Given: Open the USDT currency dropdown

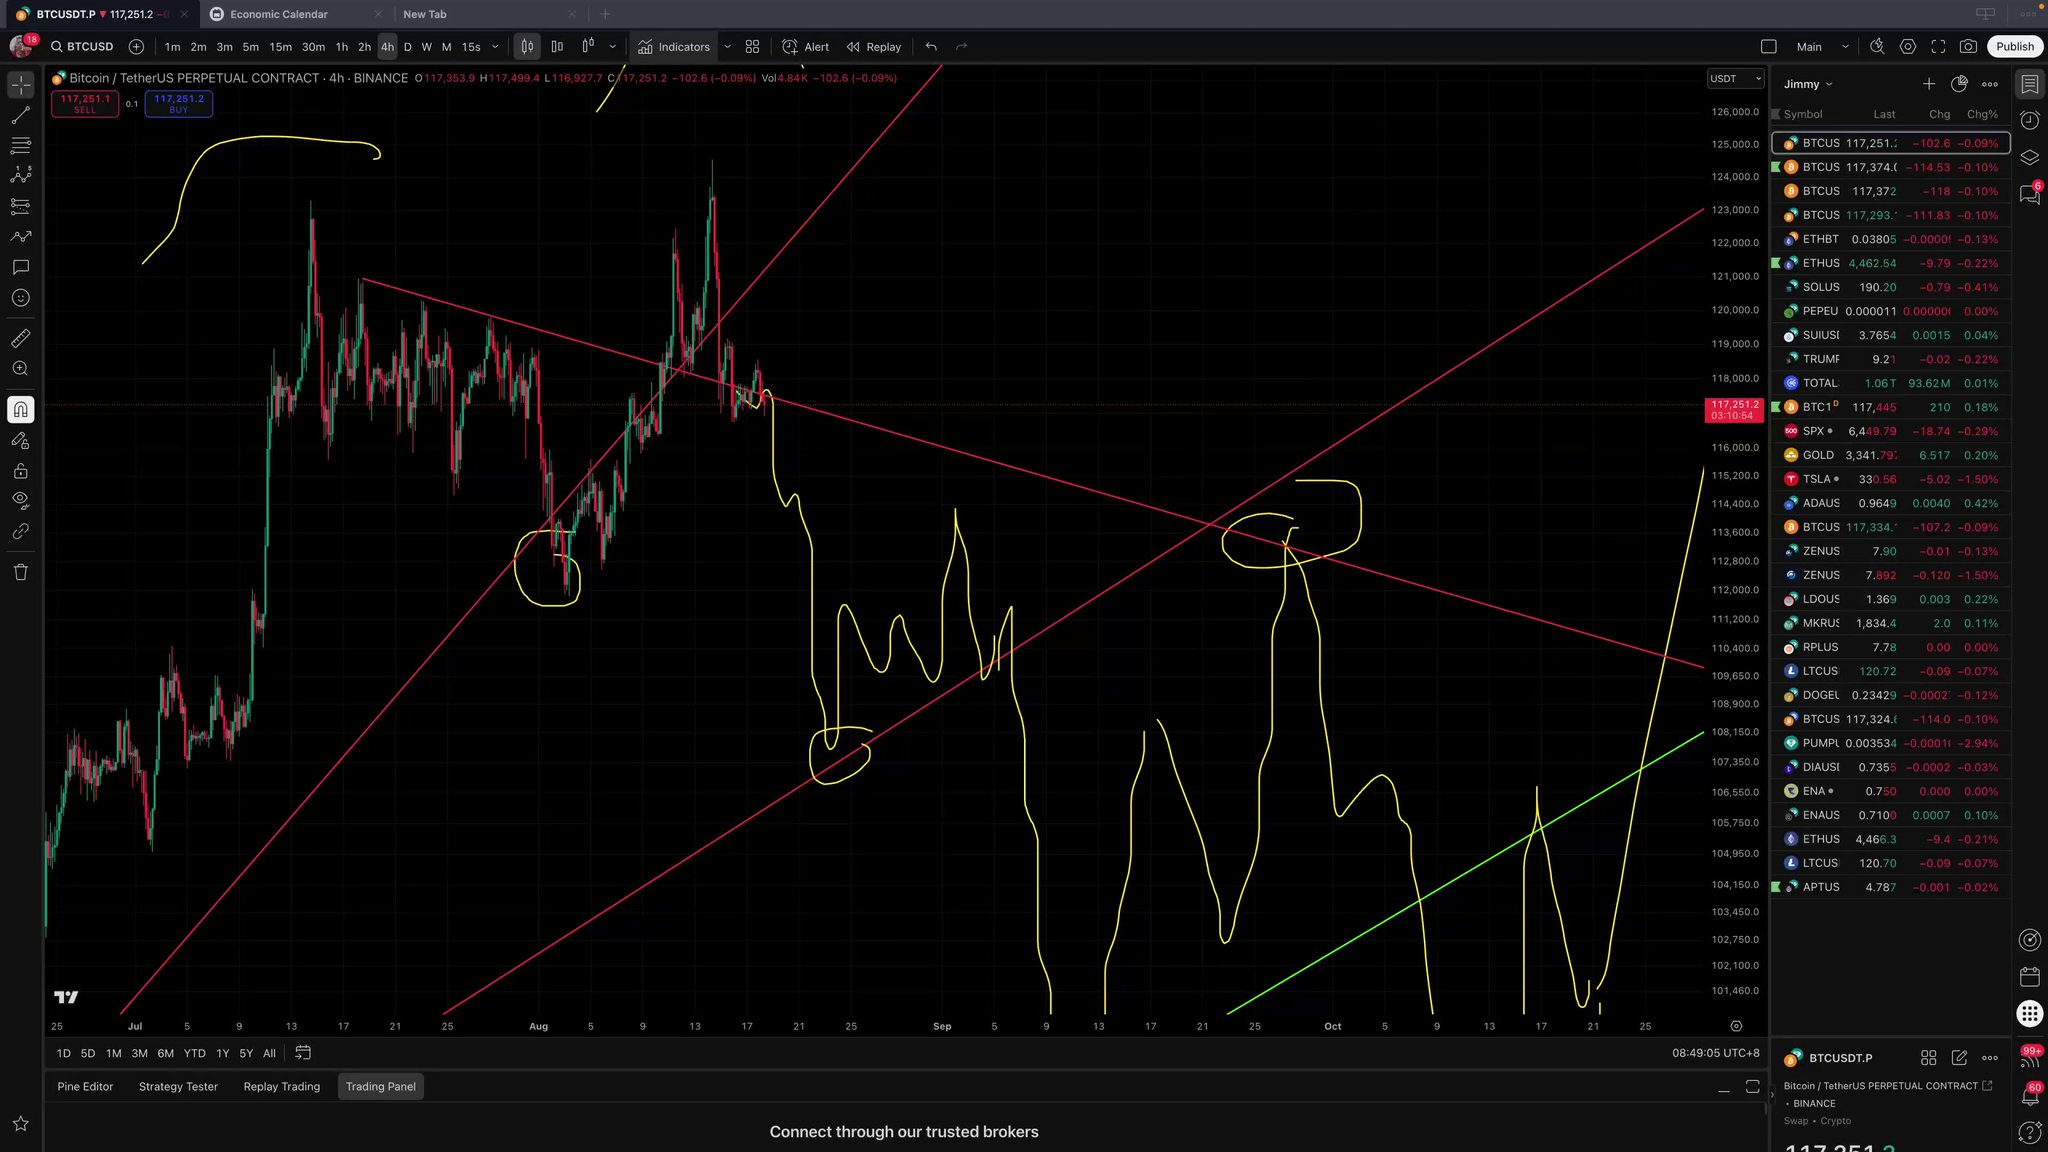Looking at the screenshot, I should (1735, 79).
